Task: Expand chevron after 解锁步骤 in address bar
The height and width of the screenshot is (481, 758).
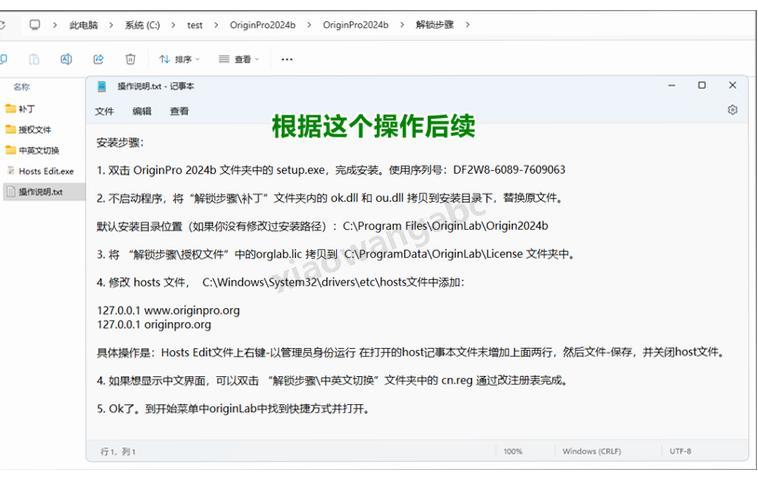Action: click(467, 24)
